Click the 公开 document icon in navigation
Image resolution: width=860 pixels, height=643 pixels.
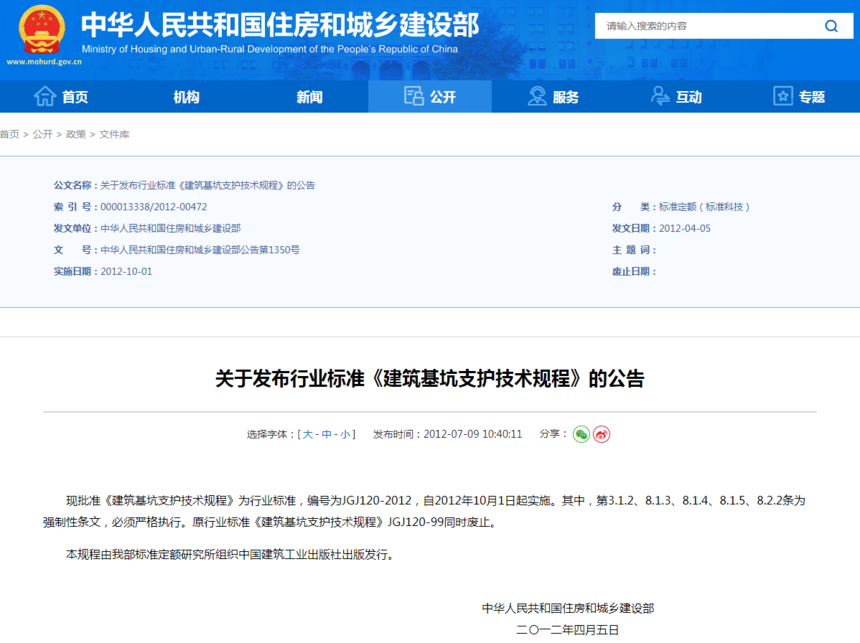[414, 96]
